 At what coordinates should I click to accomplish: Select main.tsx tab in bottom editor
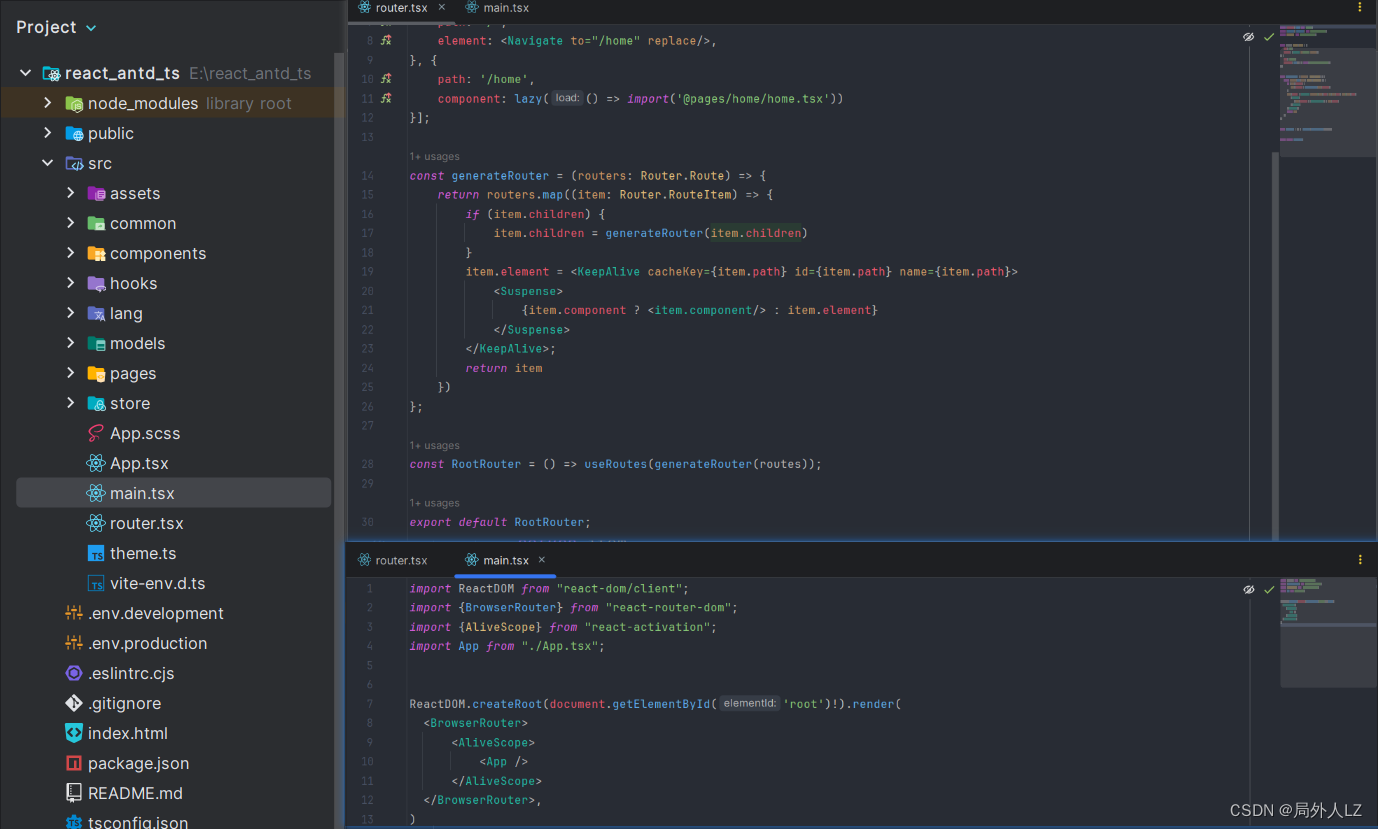[506, 560]
